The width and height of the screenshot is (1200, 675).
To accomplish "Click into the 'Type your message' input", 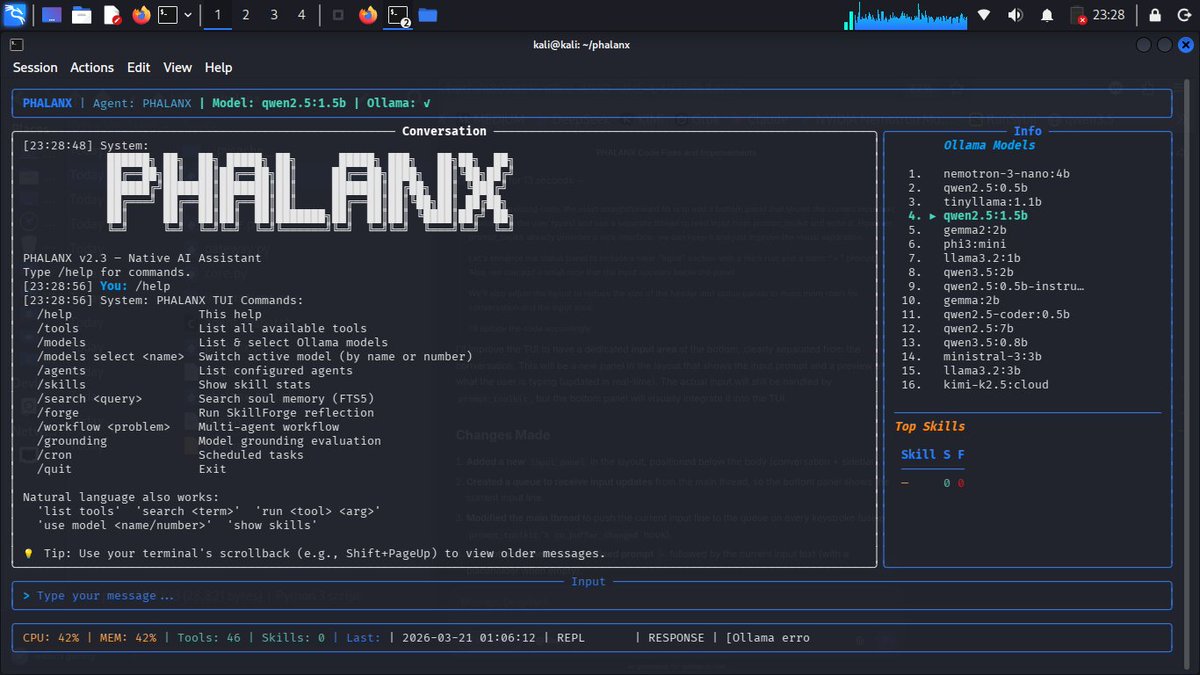I will click(x=591, y=595).
